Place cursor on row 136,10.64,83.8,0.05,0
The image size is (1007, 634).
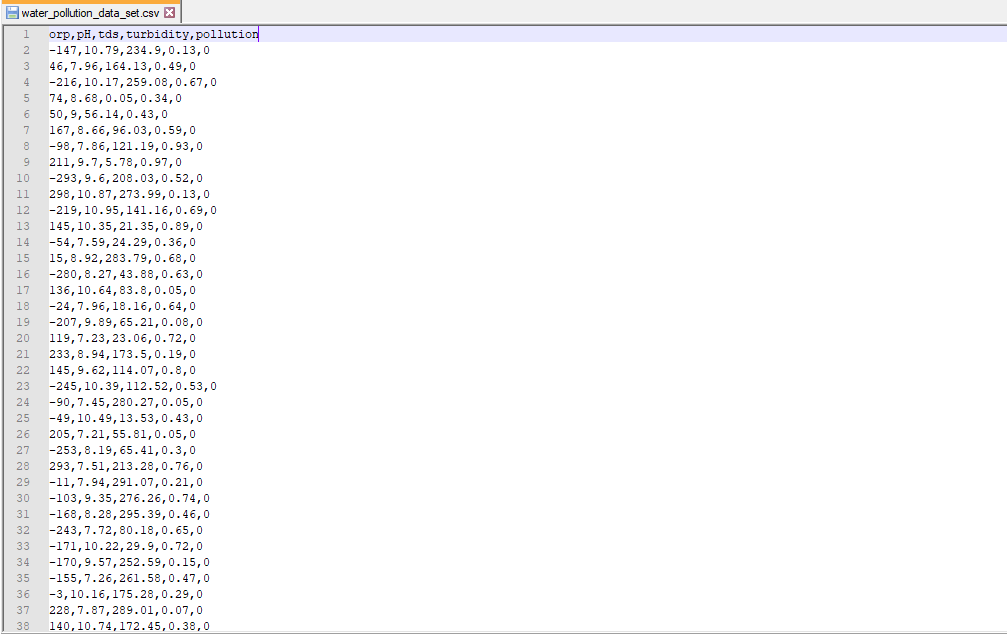pyautogui.click(x=122, y=290)
